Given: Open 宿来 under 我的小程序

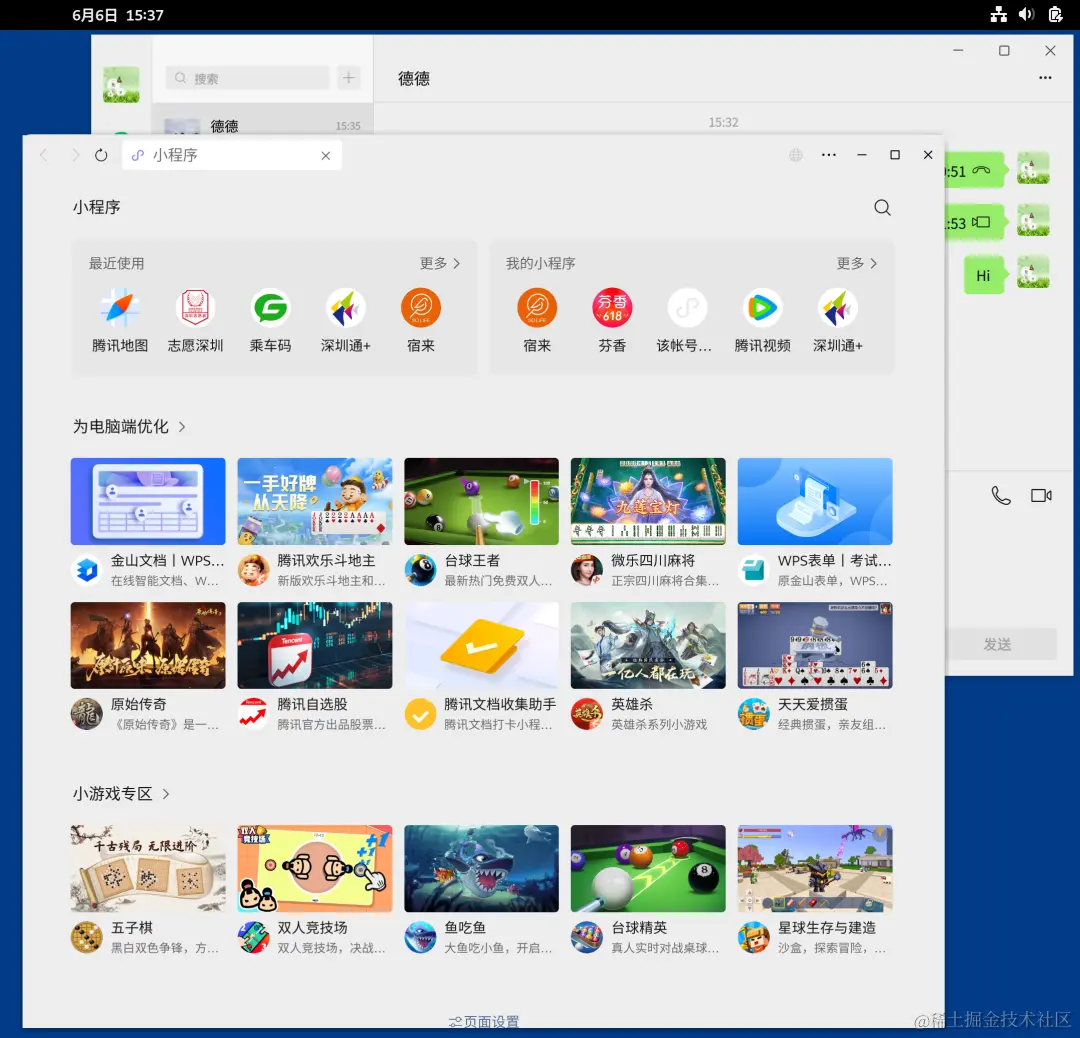Looking at the screenshot, I should pyautogui.click(x=537, y=307).
